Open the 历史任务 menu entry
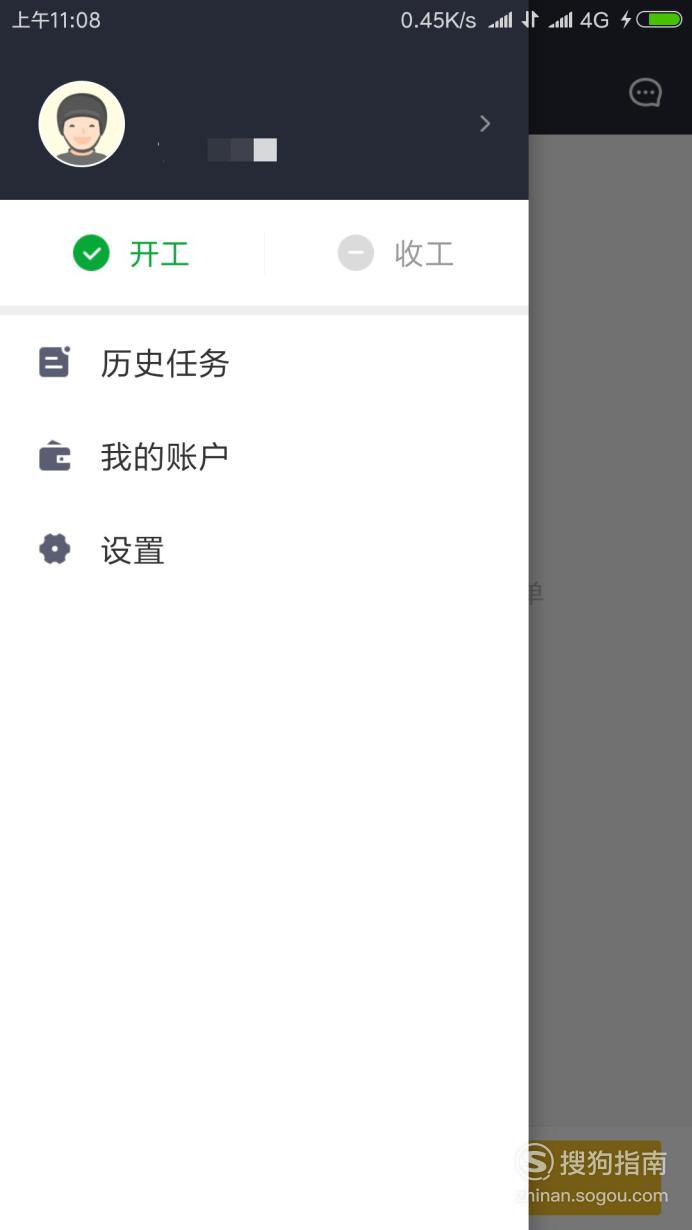The image size is (692, 1230). pyautogui.click(x=264, y=363)
